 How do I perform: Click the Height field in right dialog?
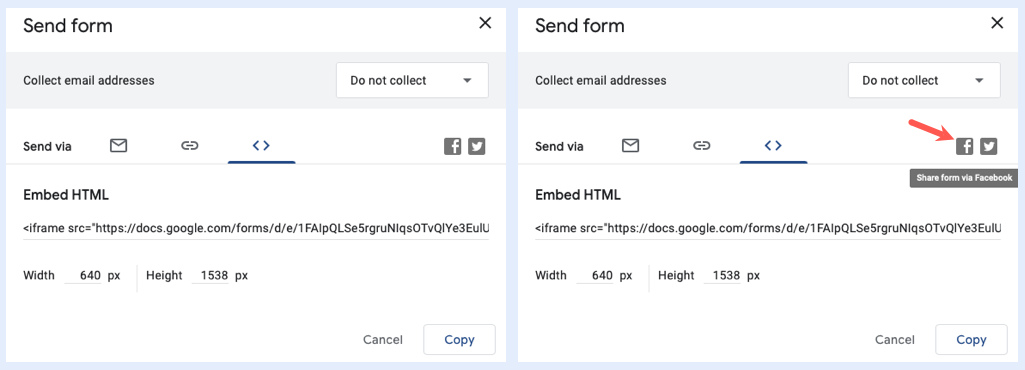[x=722, y=276]
